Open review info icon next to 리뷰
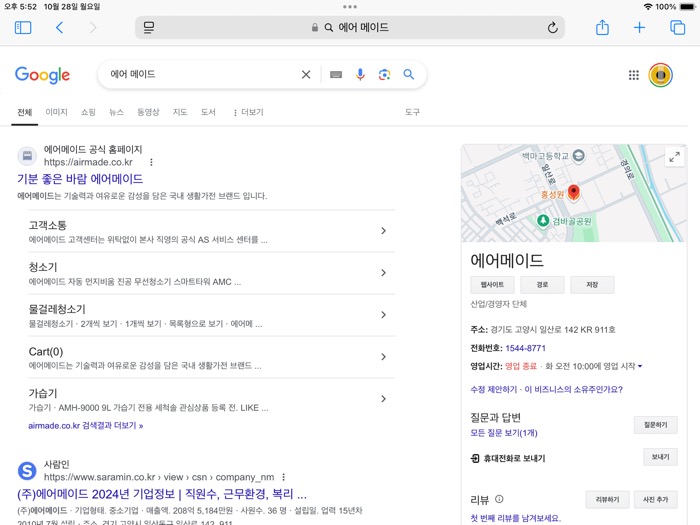 [499, 499]
